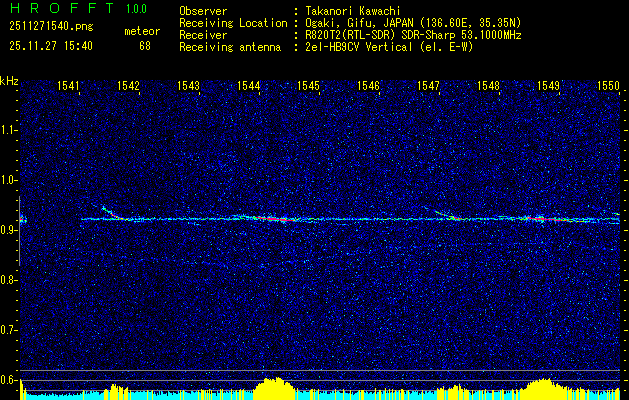The width and height of the screenshot is (629, 400).
Task: Click the 1542 time marker
Action: [128, 85]
